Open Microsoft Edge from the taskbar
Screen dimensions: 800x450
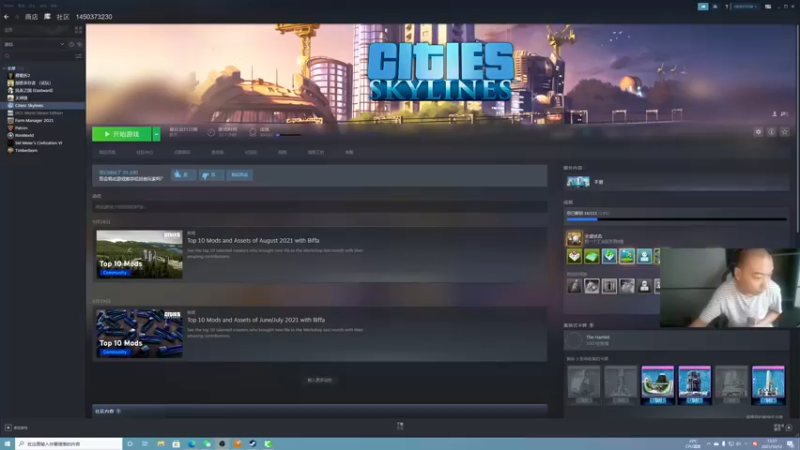tap(191, 444)
